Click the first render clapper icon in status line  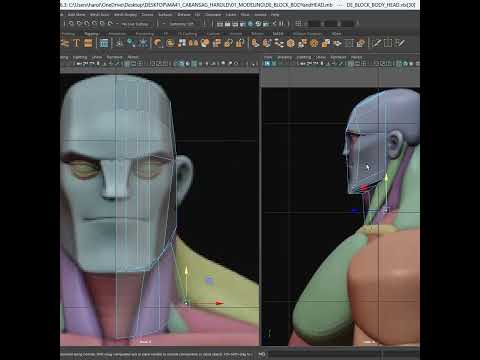(220, 24)
